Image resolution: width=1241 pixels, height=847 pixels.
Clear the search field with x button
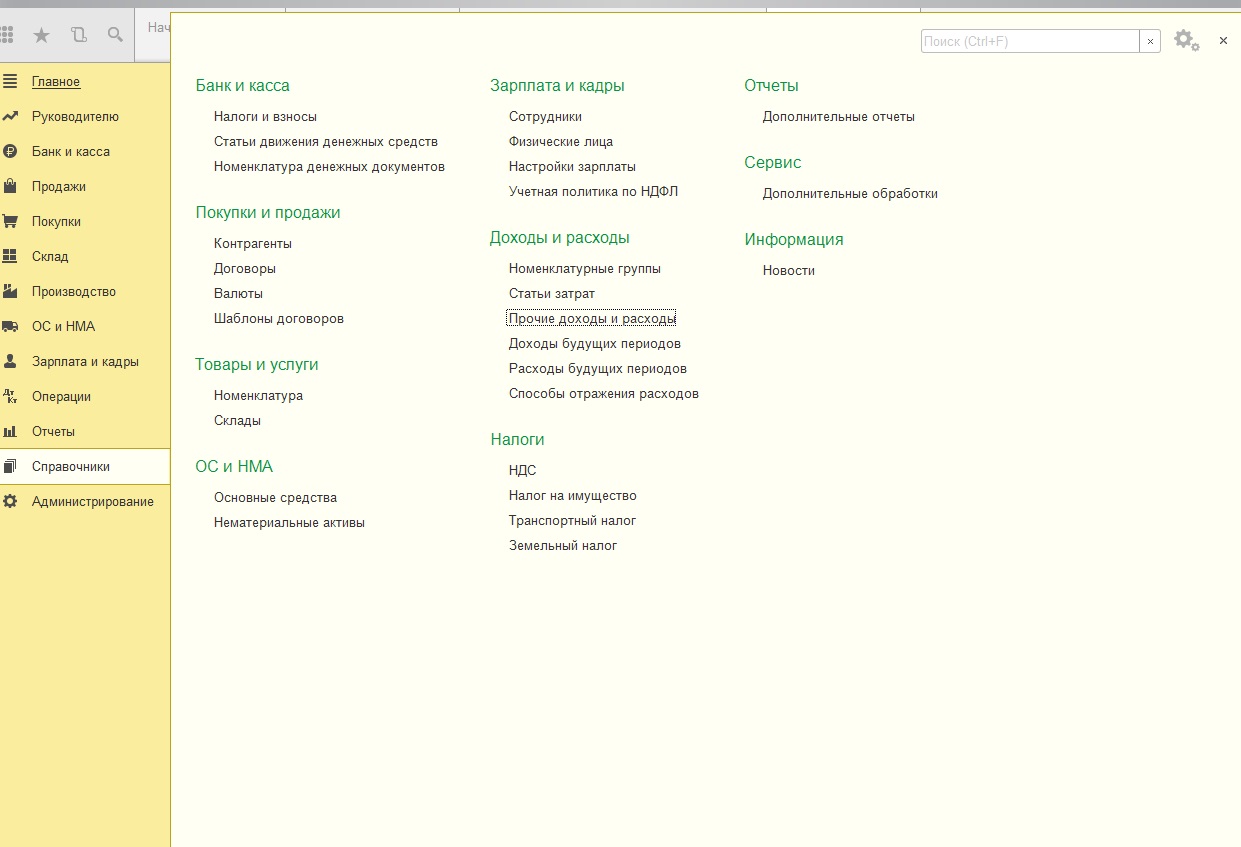(1150, 41)
